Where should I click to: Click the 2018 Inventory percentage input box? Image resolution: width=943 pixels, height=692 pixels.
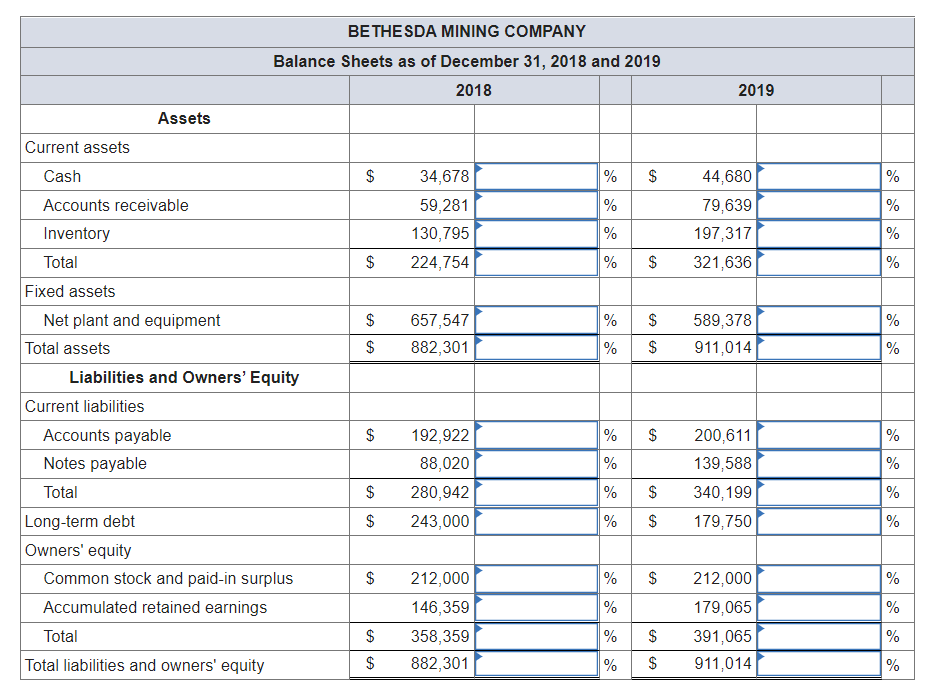coord(536,233)
